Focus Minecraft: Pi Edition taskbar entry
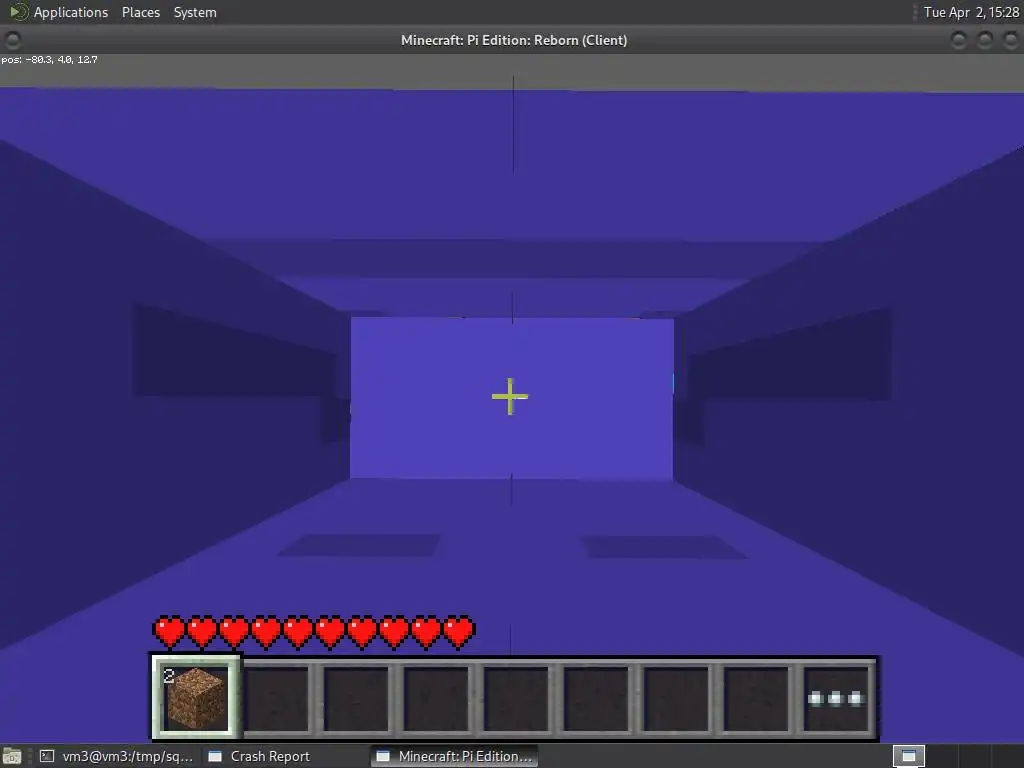The width and height of the screenshot is (1024, 768). (x=455, y=756)
